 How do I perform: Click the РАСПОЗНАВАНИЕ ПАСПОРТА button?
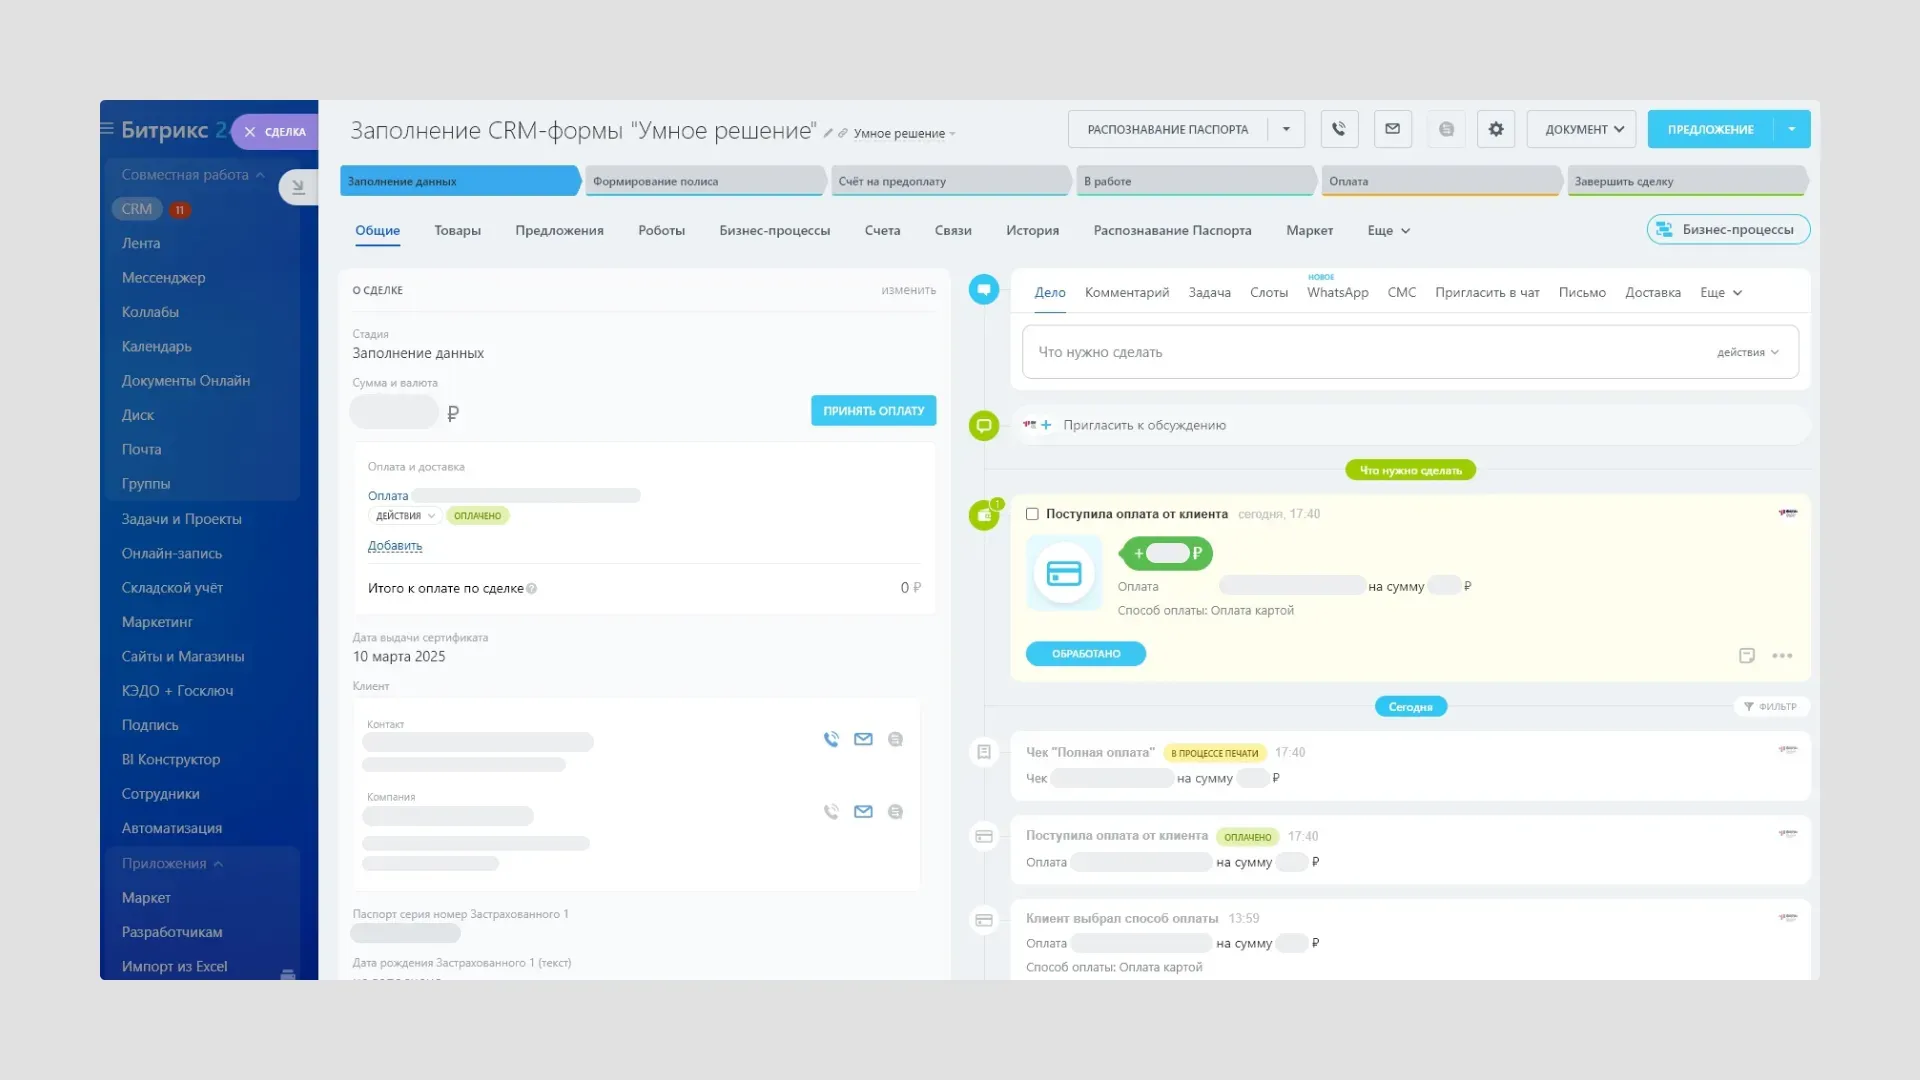click(1167, 129)
